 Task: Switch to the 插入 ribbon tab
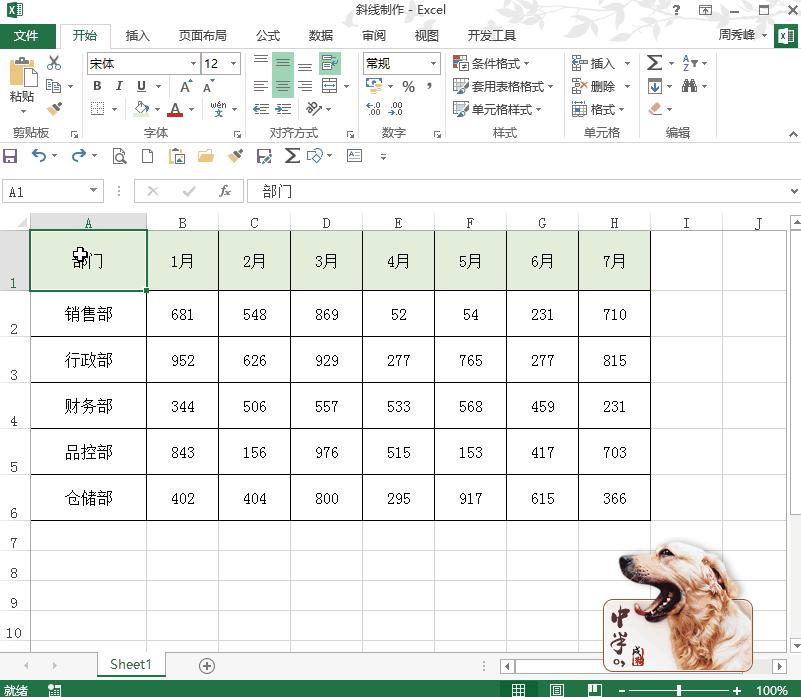tap(137, 35)
